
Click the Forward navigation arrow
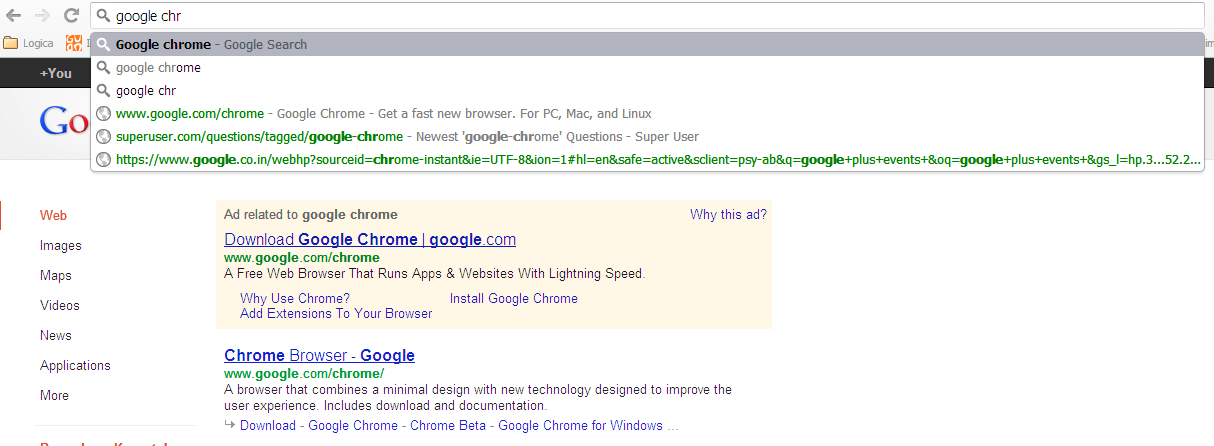42,16
